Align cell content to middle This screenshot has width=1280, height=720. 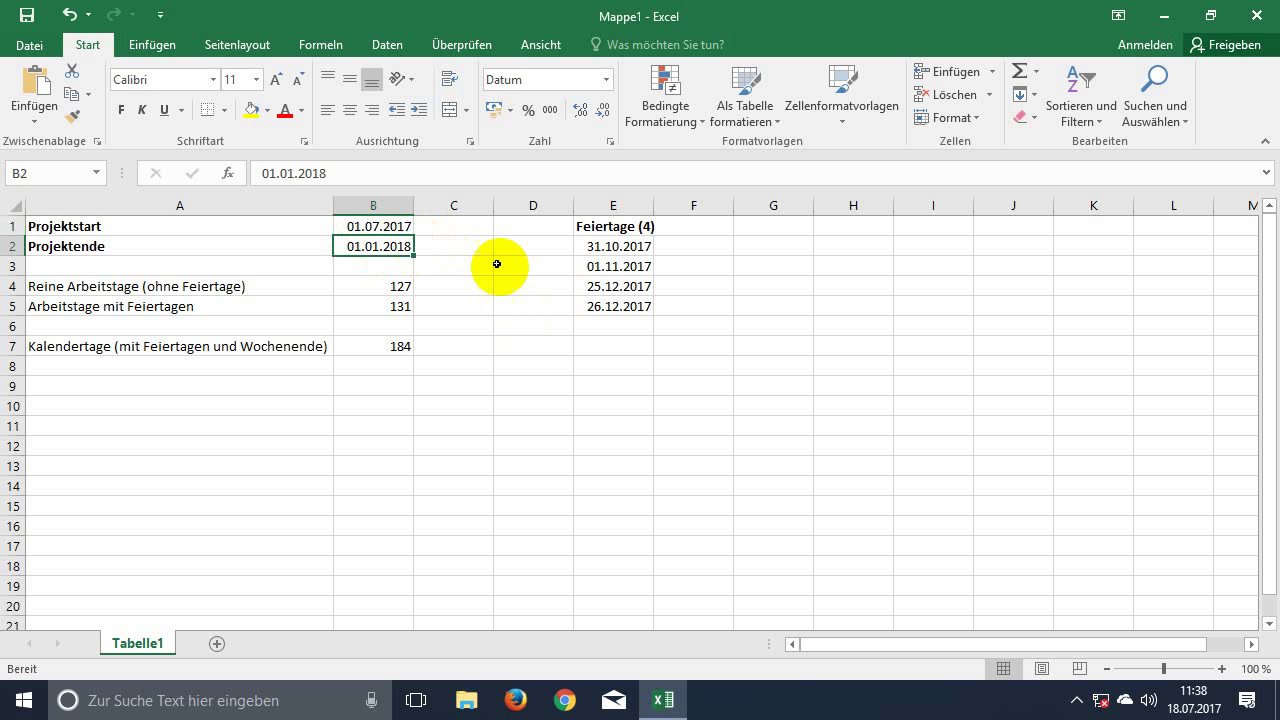coord(349,79)
